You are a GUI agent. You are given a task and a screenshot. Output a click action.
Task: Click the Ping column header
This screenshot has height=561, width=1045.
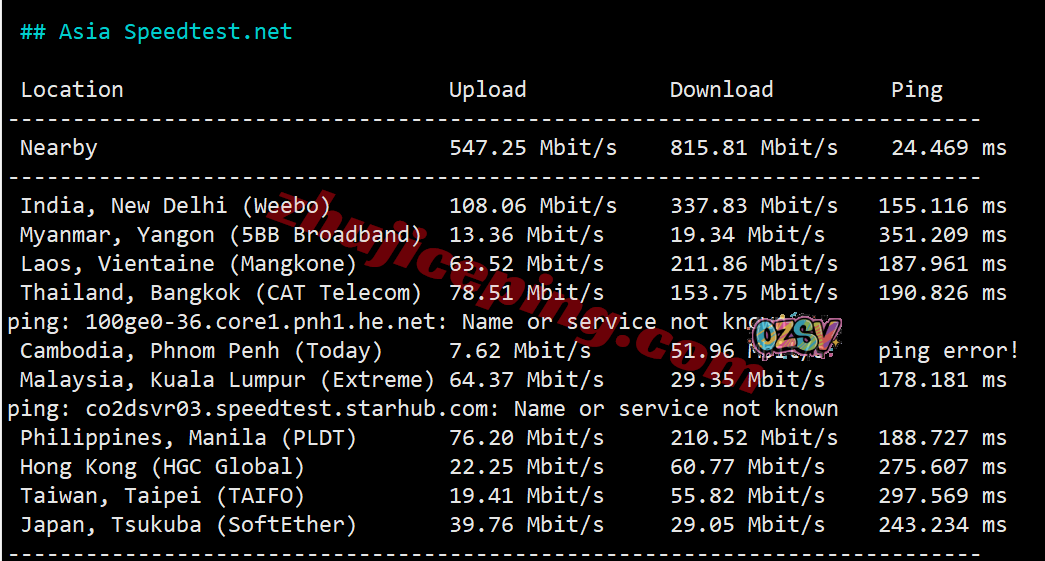pyautogui.click(x=916, y=90)
